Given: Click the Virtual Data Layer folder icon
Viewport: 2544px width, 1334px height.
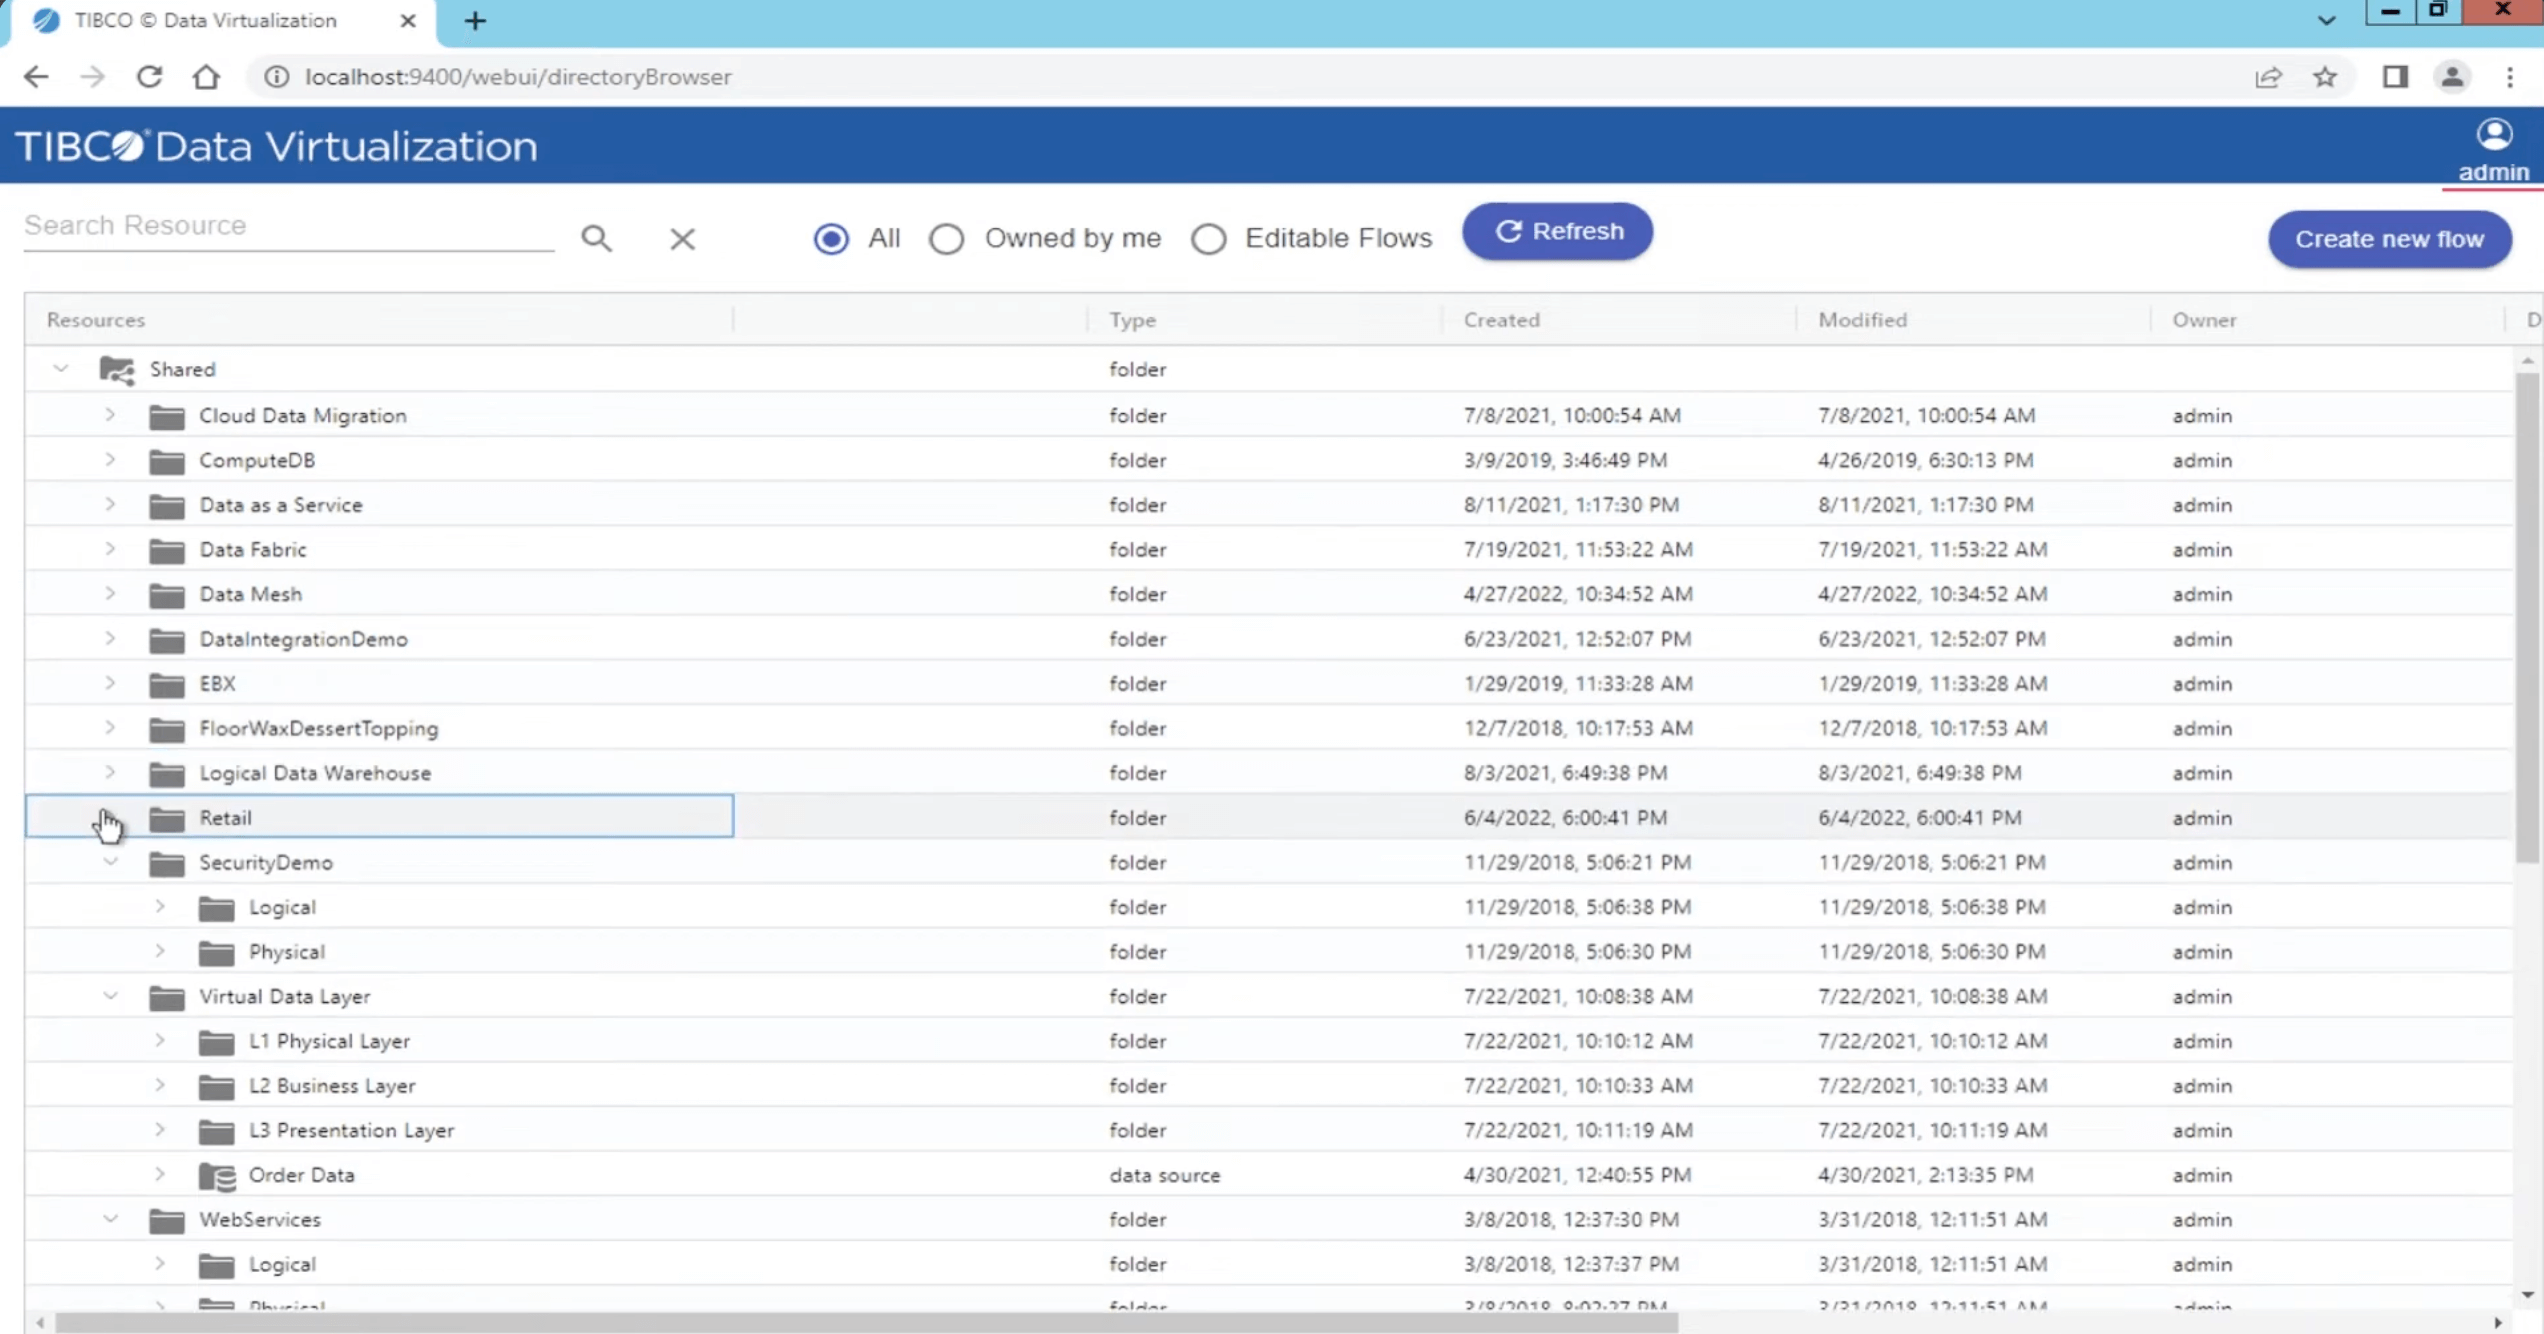Looking at the screenshot, I should [x=167, y=997].
